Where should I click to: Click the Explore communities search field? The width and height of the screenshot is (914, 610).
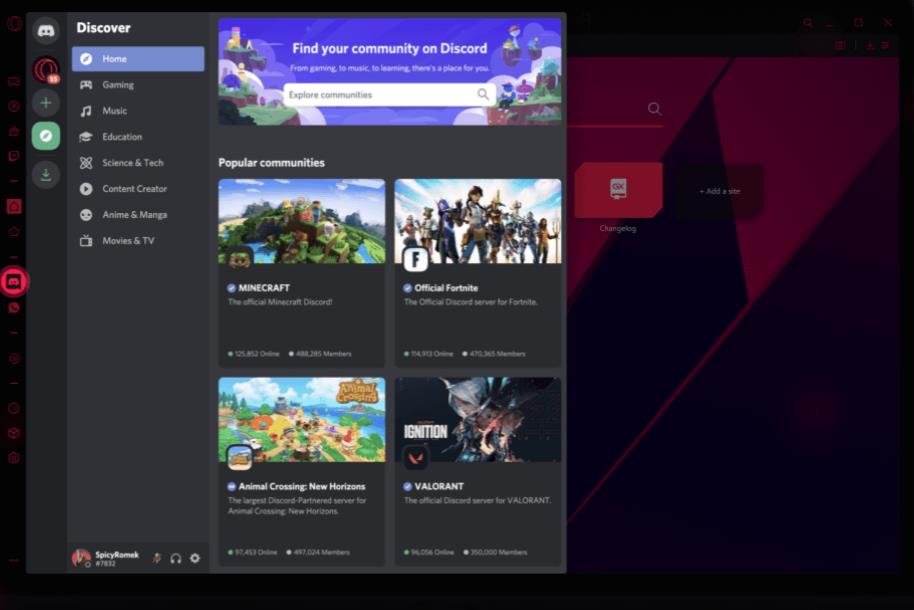(x=389, y=94)
